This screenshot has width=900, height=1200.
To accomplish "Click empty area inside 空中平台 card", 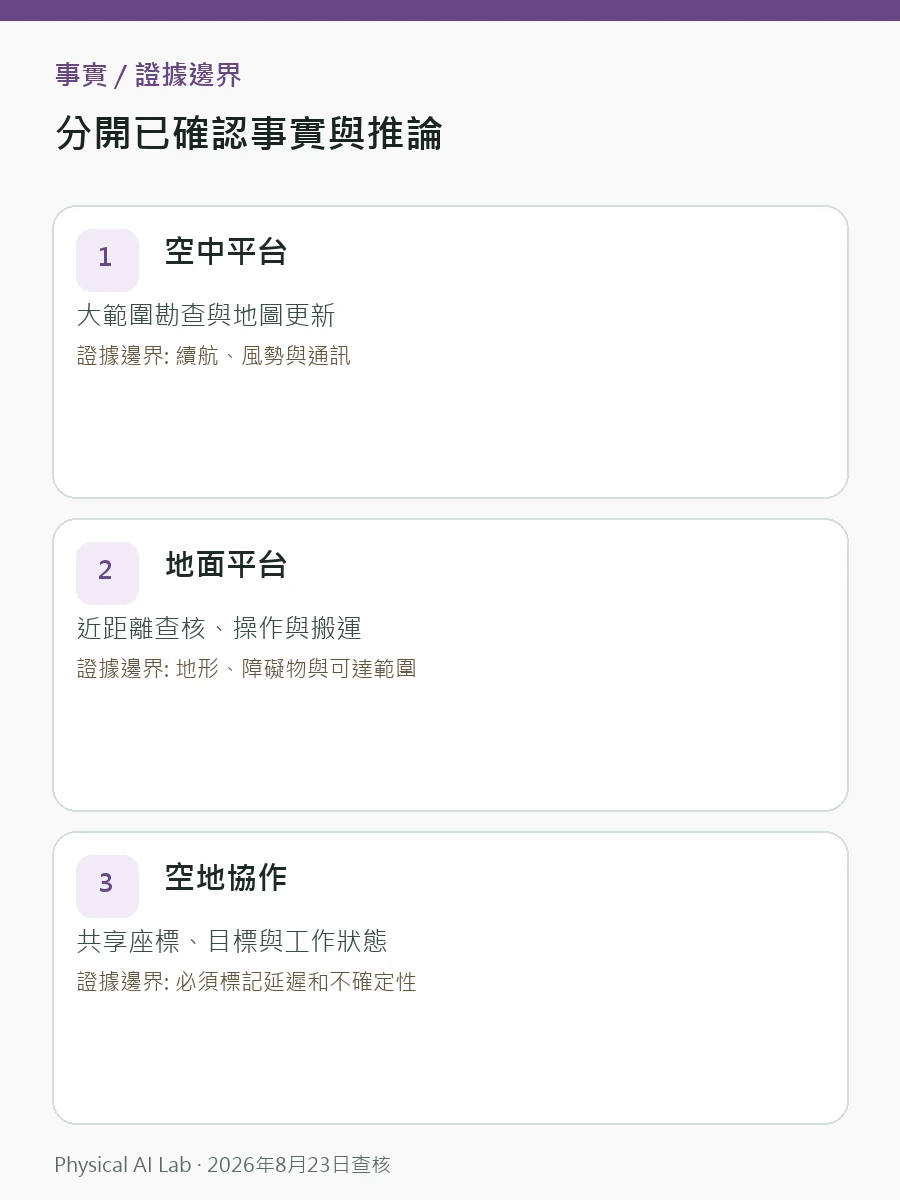I will click(450, 435).
